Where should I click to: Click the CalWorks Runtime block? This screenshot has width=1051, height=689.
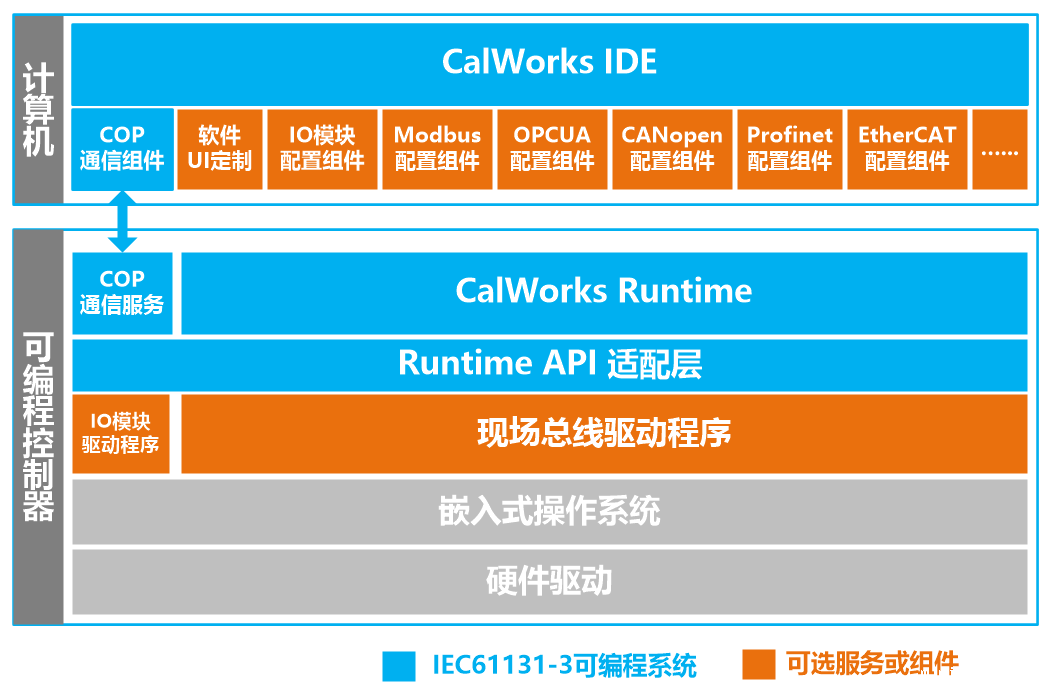(x=603, y=293)
